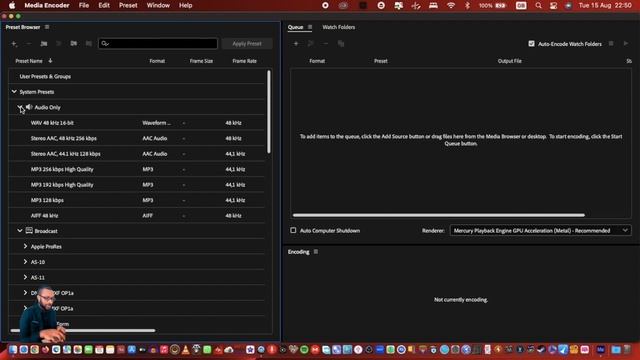Duplicate icon in Queue toolbar

pos(341,44)
